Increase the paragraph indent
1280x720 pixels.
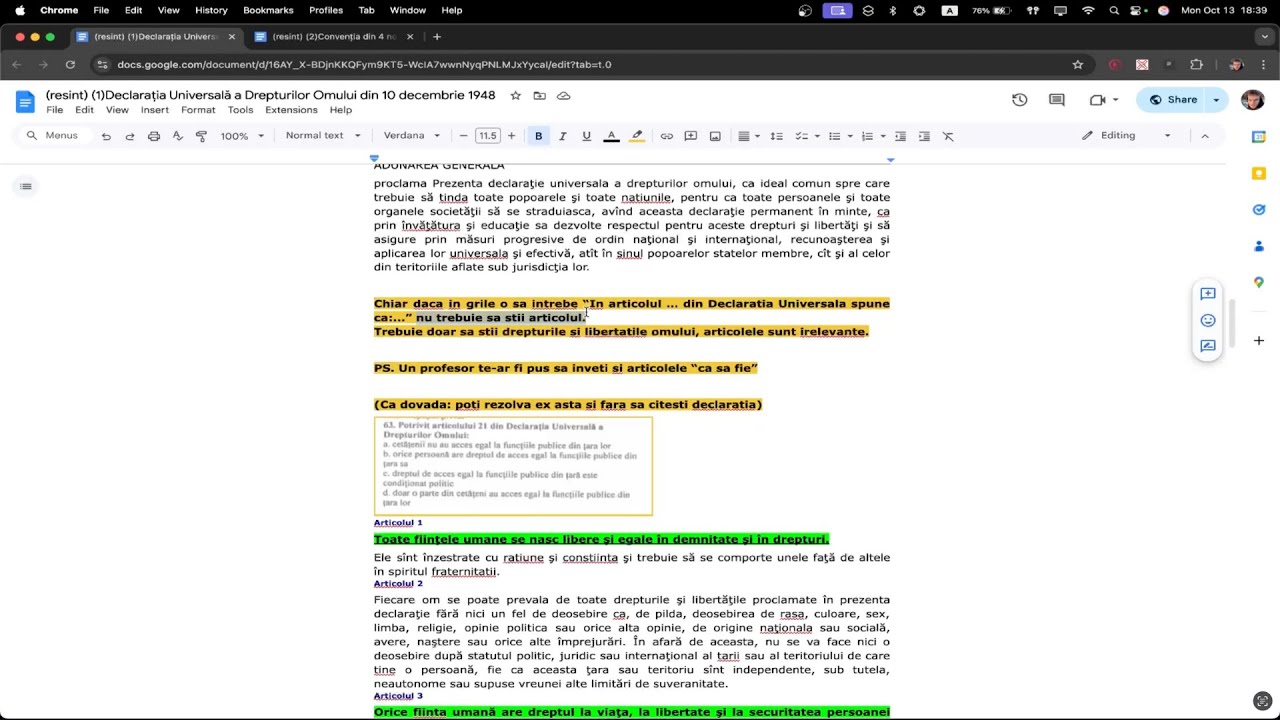(924, 136)
